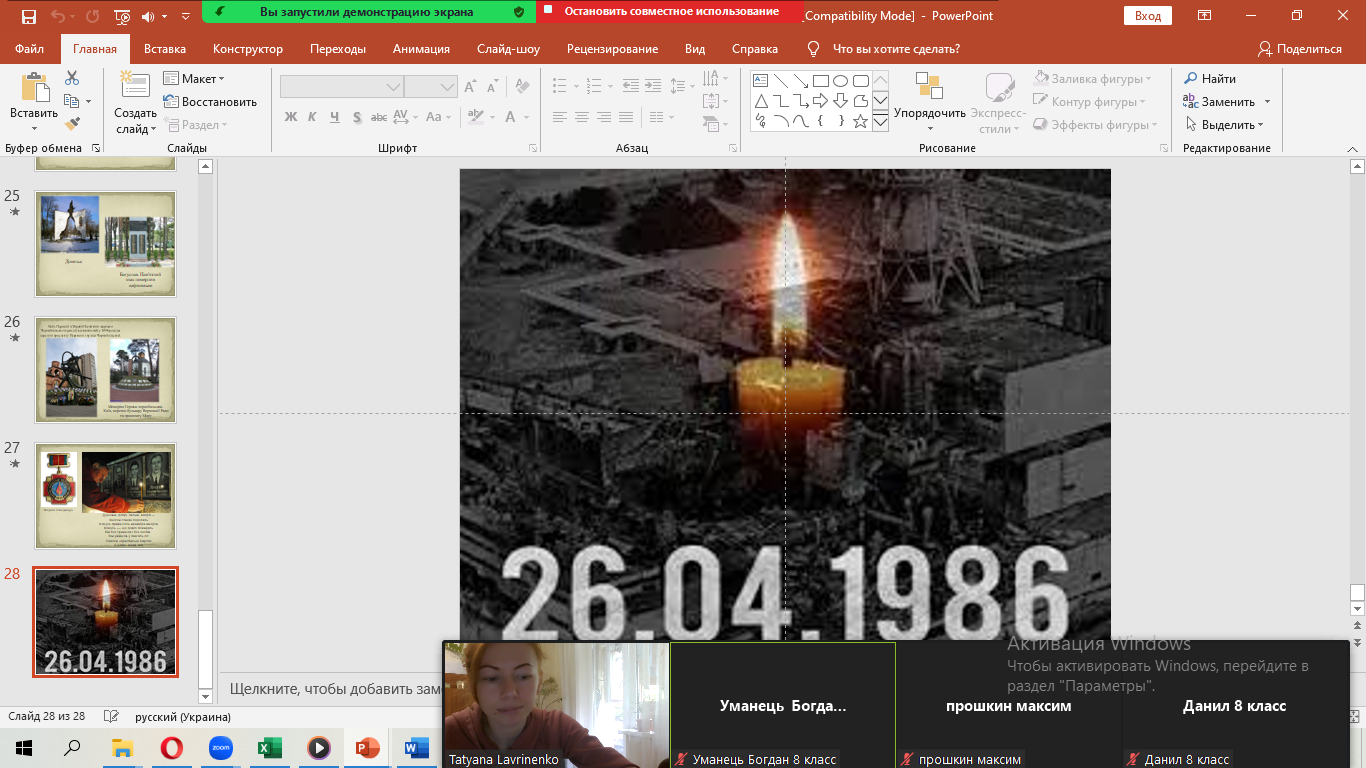Open Word from the Windows taskbar
Image resolution: width=1366 pixels, height=768 pixels.
tap(416, 747)
